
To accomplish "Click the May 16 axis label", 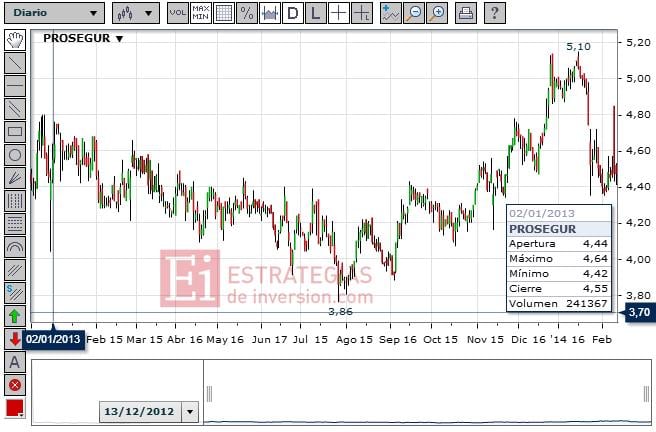I will click(225, 340).
